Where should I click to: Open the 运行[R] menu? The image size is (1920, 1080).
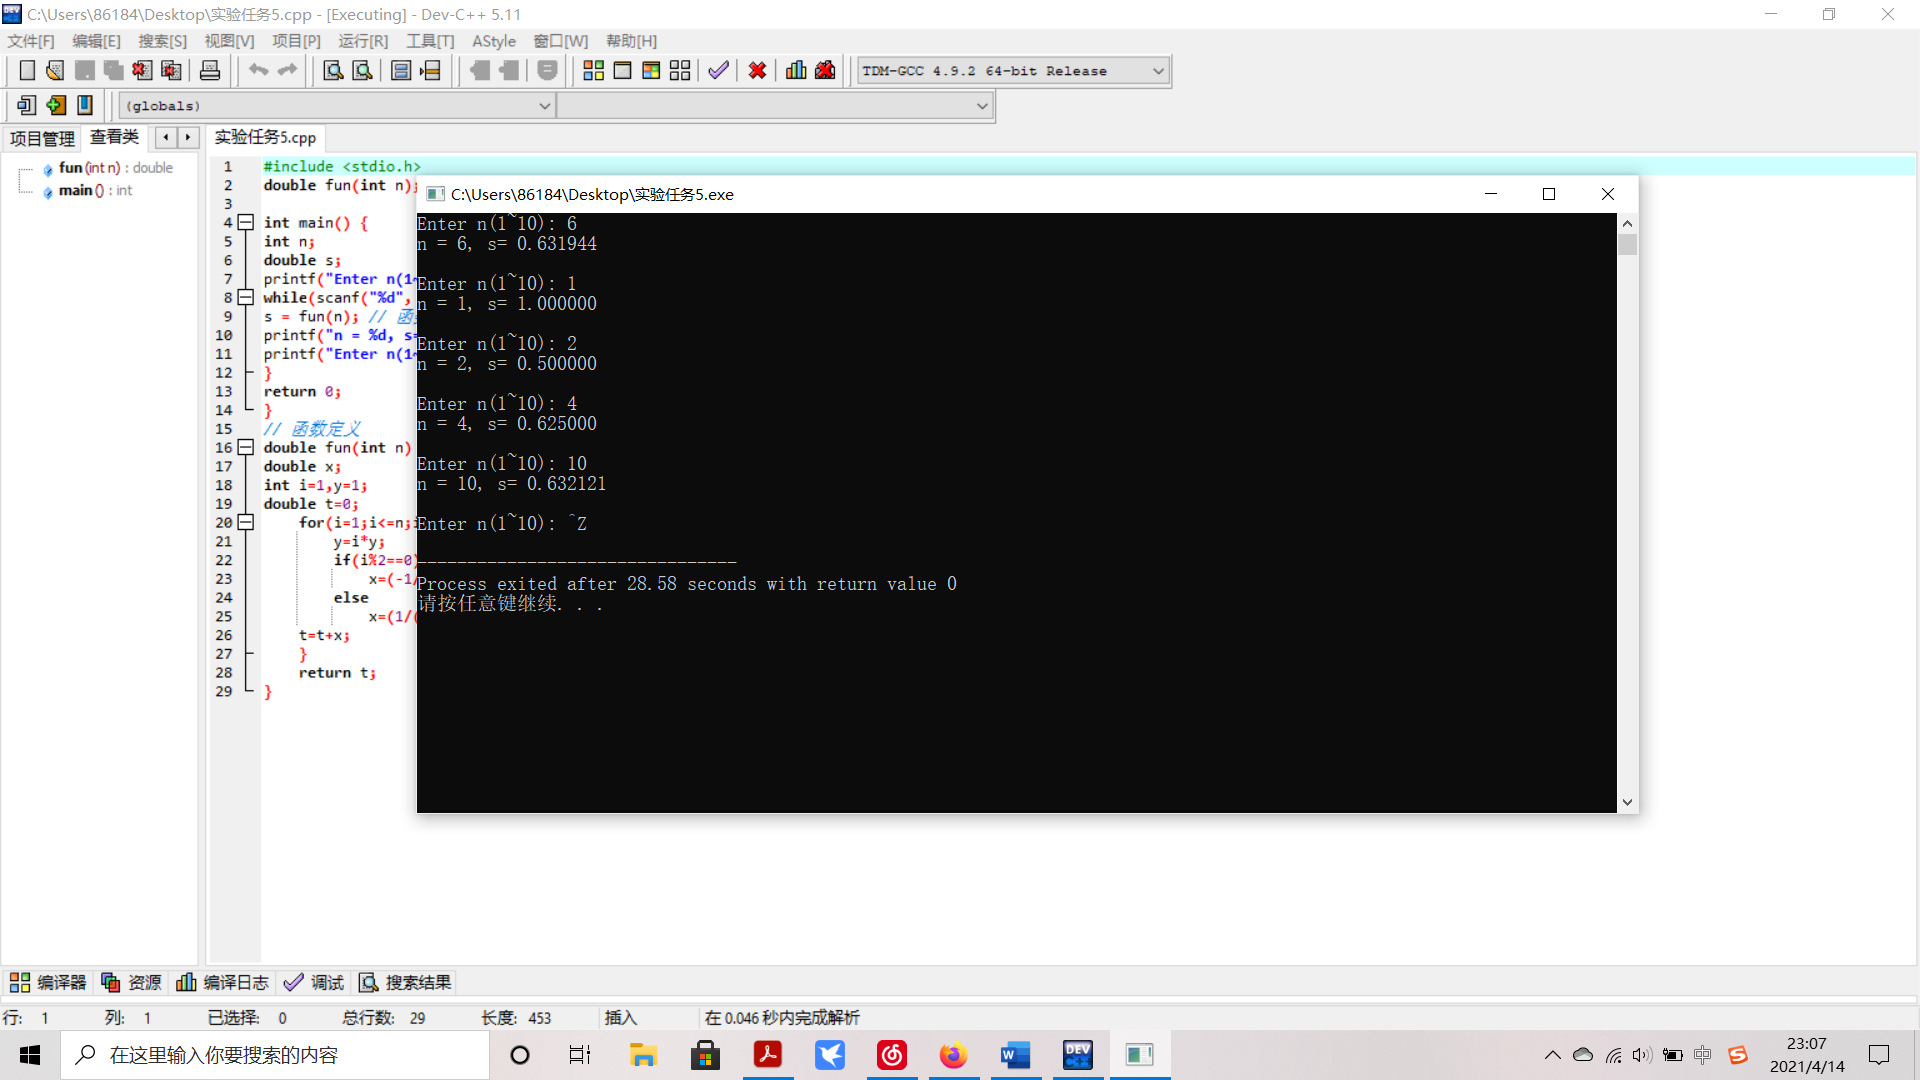362,41
